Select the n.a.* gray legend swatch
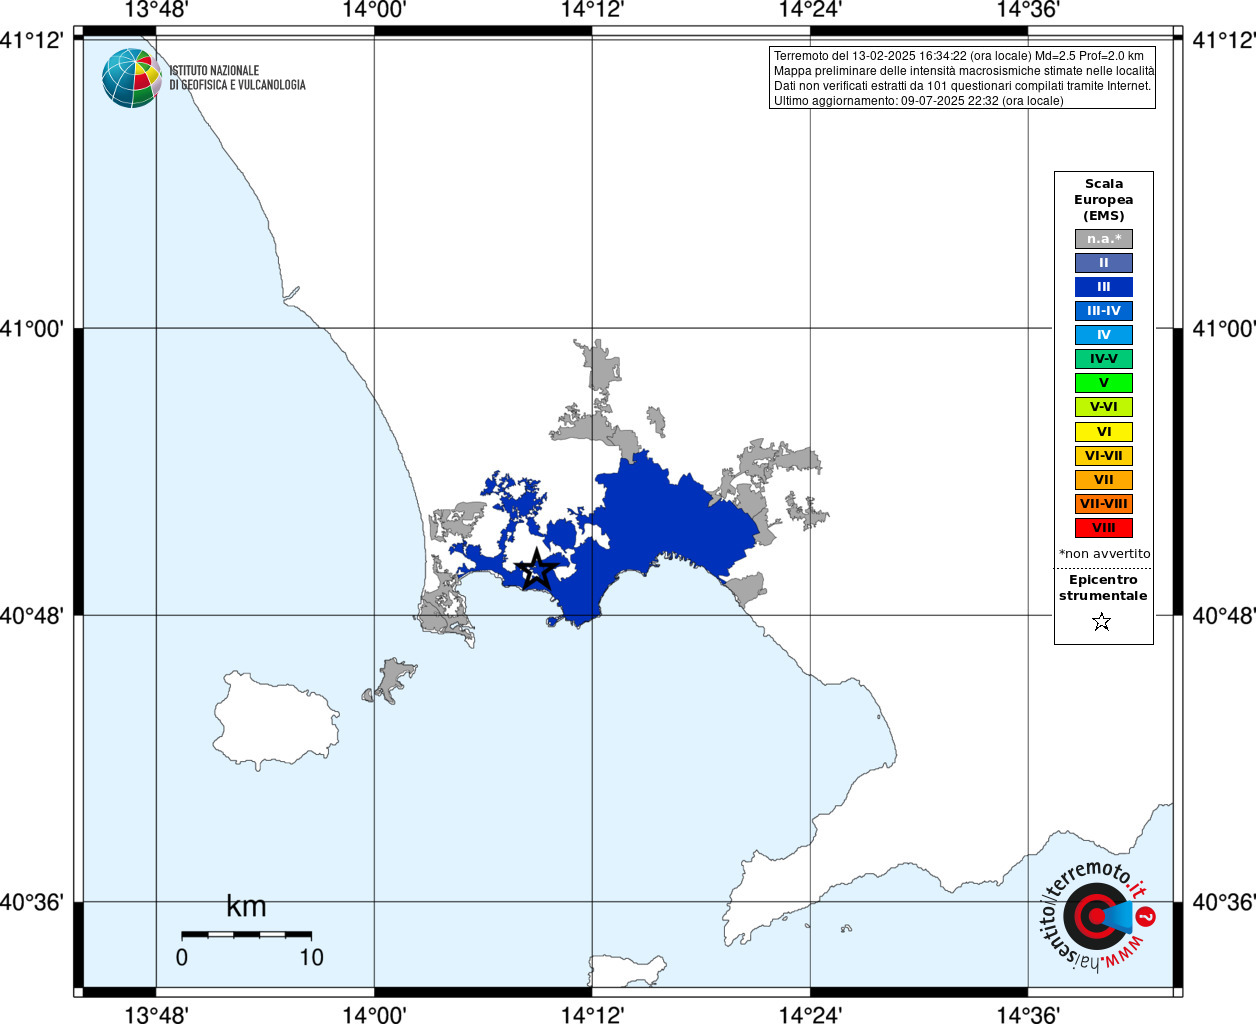The height and width of the screenshot is (1024, 1256). coord(1104,239)
